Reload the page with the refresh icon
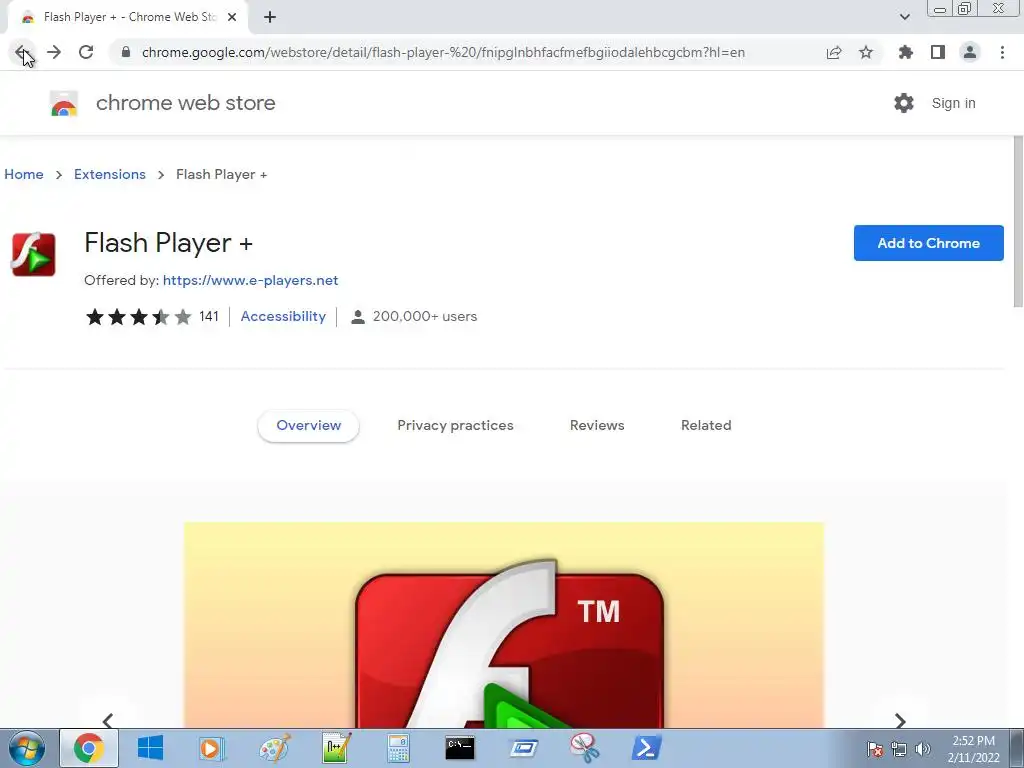 click(x=86, y=52)
